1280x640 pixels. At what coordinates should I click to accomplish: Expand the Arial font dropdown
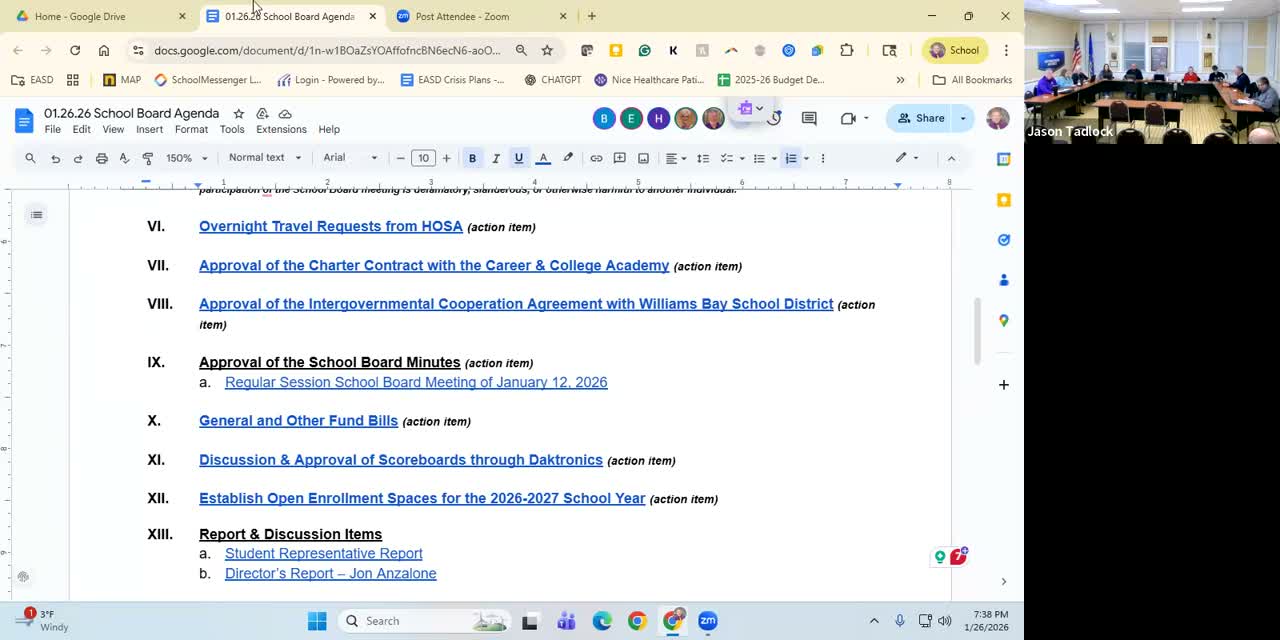350,158
